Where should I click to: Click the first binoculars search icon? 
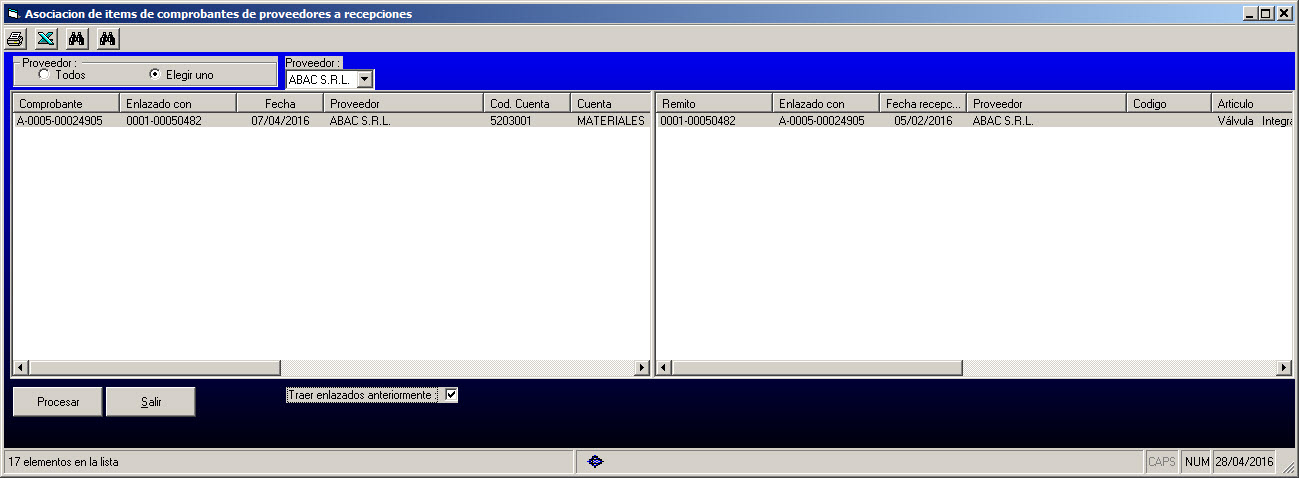pos(76,39)
